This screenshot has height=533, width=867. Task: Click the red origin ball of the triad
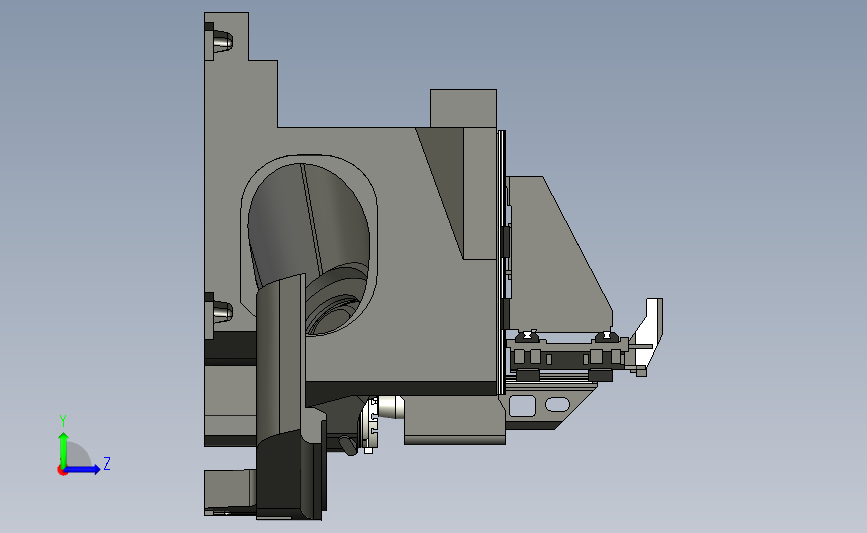[62, 471]
